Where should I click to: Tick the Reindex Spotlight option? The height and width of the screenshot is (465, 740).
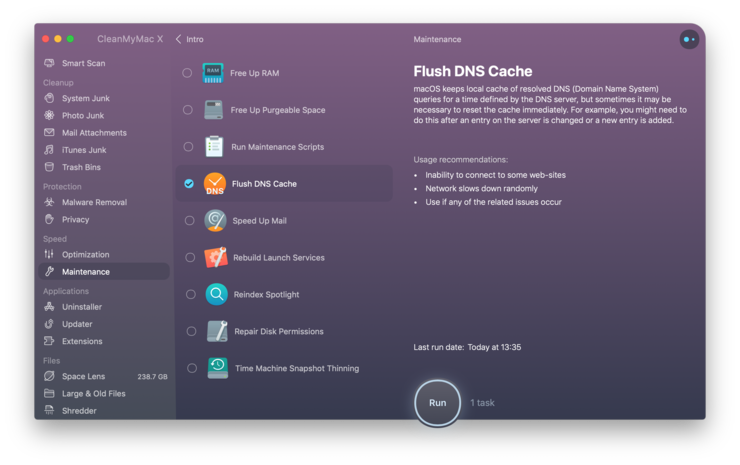point(191,294)
